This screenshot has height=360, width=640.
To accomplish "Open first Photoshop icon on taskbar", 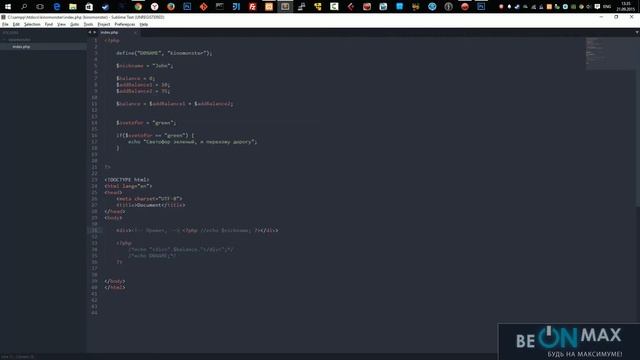I will (187, 7).
